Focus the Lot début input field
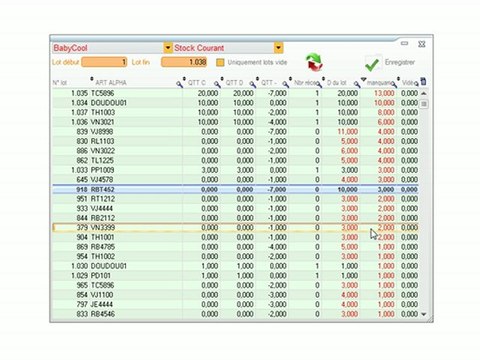 pos(104,62)
